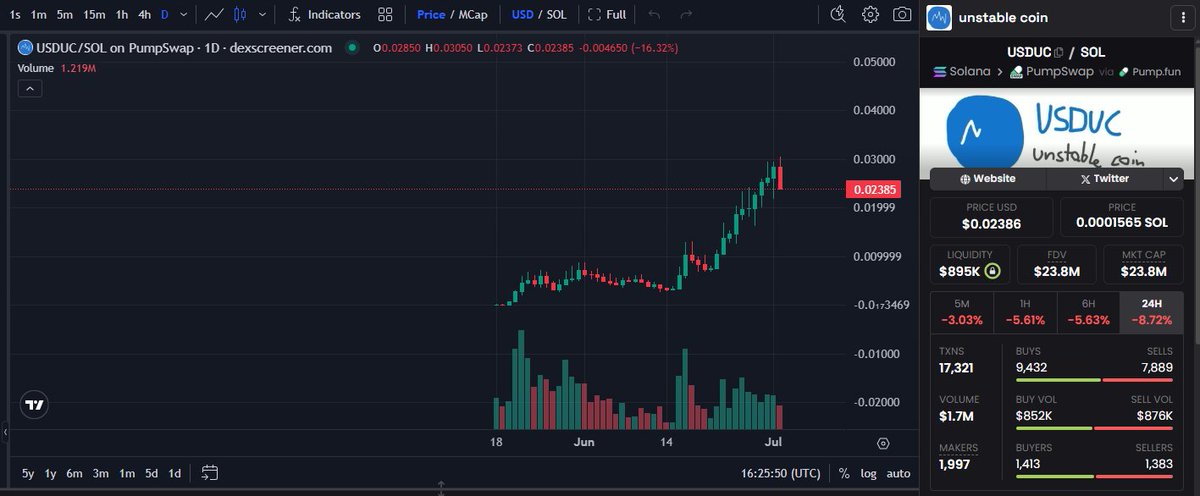Click the buys versus sells ratio bar

tap(1094, 380)
